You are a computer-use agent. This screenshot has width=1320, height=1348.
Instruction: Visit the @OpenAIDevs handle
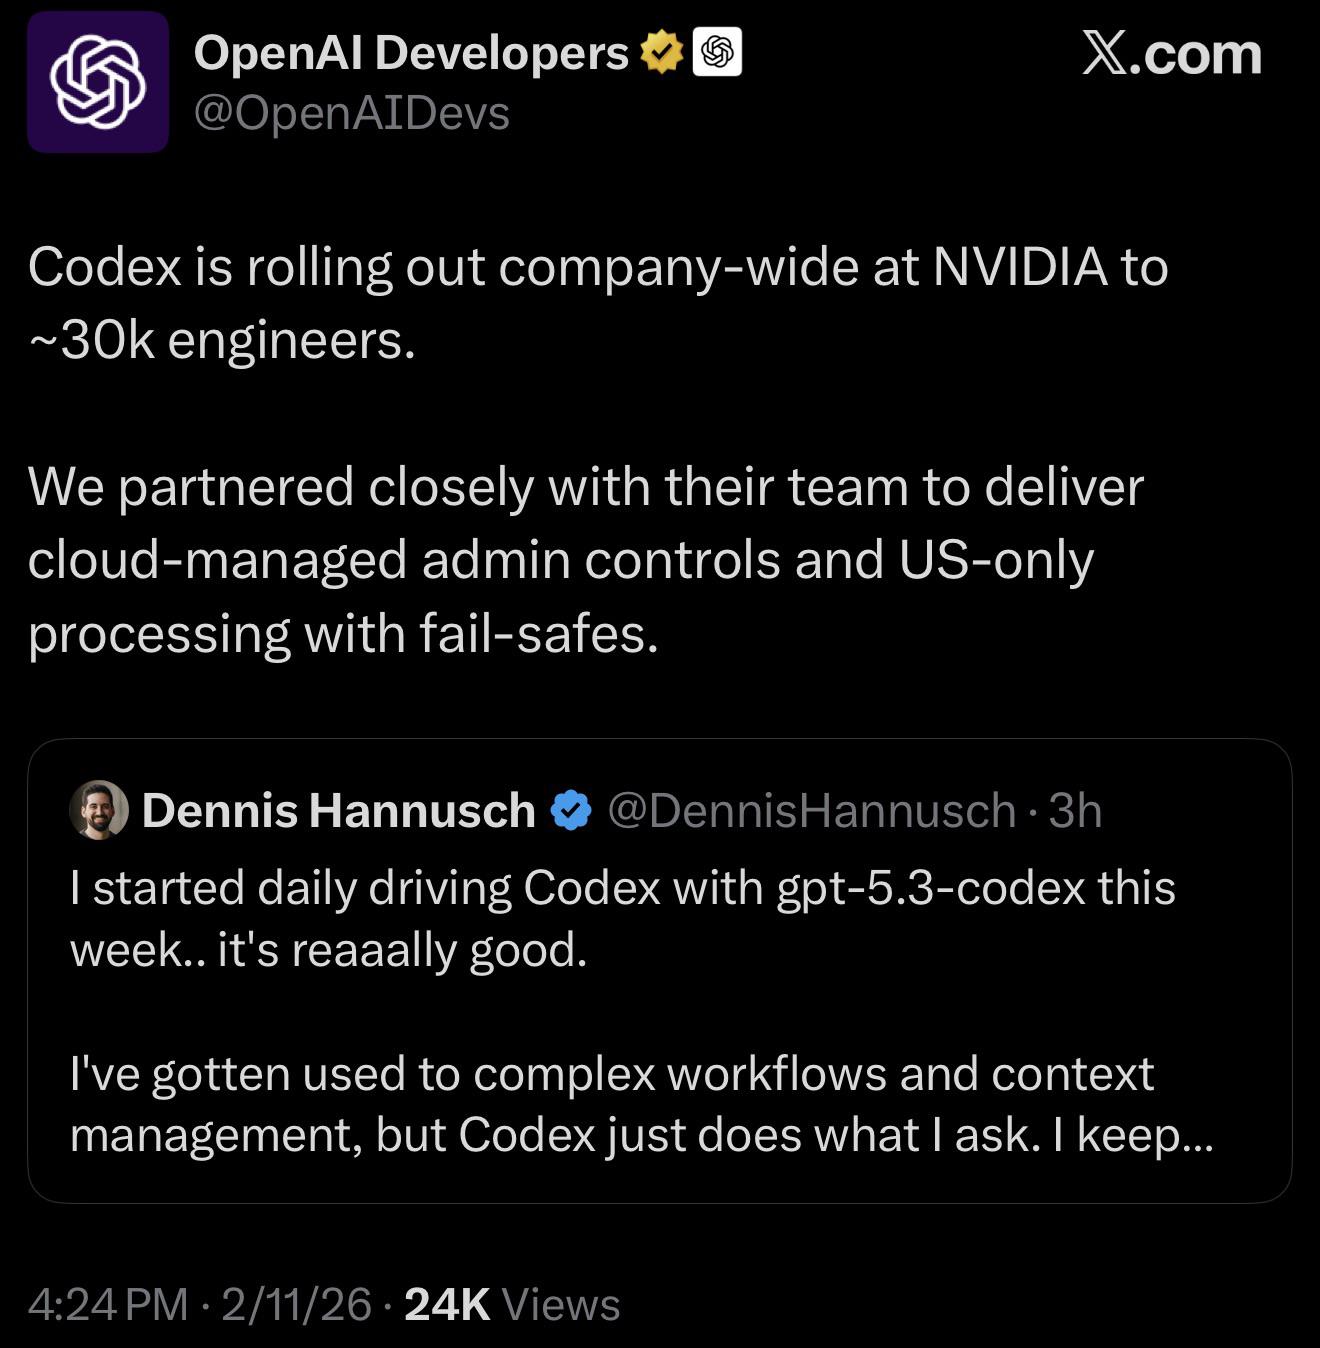click(351, 113)
